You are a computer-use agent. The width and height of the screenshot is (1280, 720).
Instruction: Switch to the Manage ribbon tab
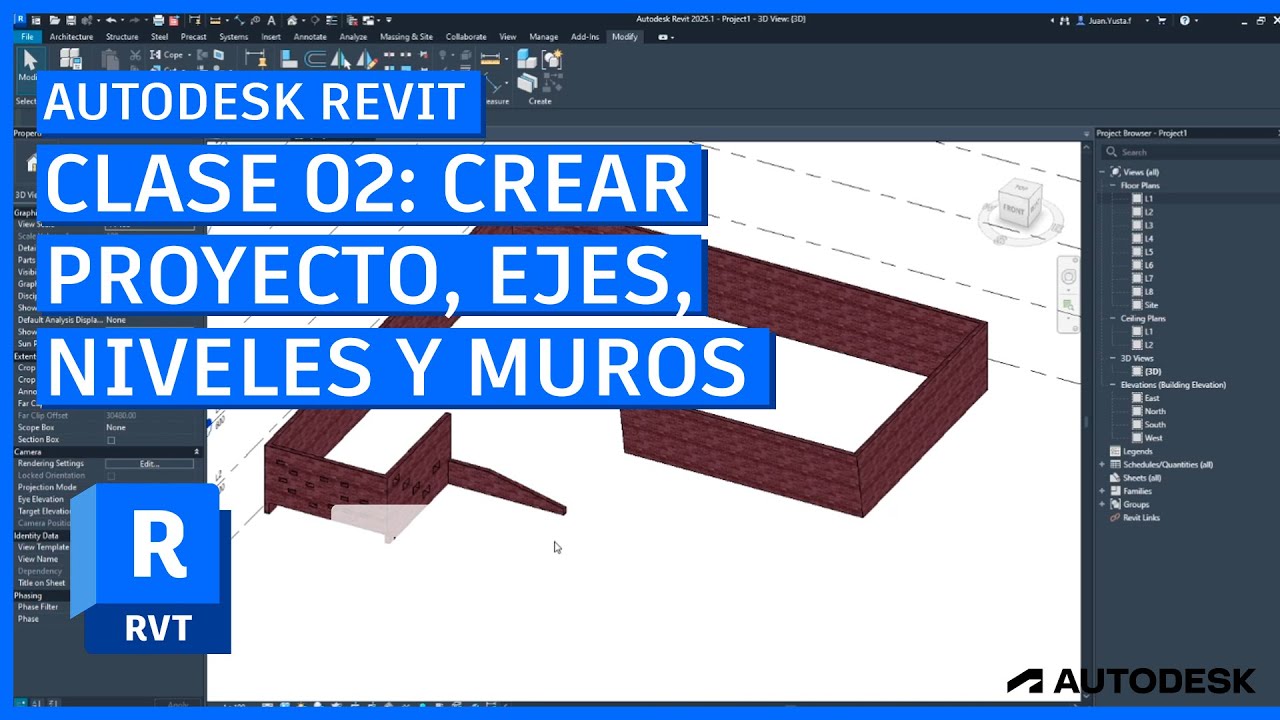(543, 37)
